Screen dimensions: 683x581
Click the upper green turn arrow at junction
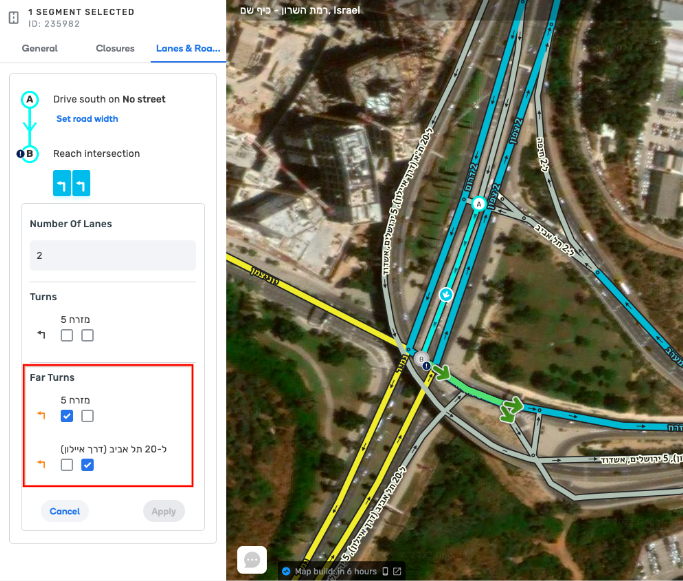443,372
